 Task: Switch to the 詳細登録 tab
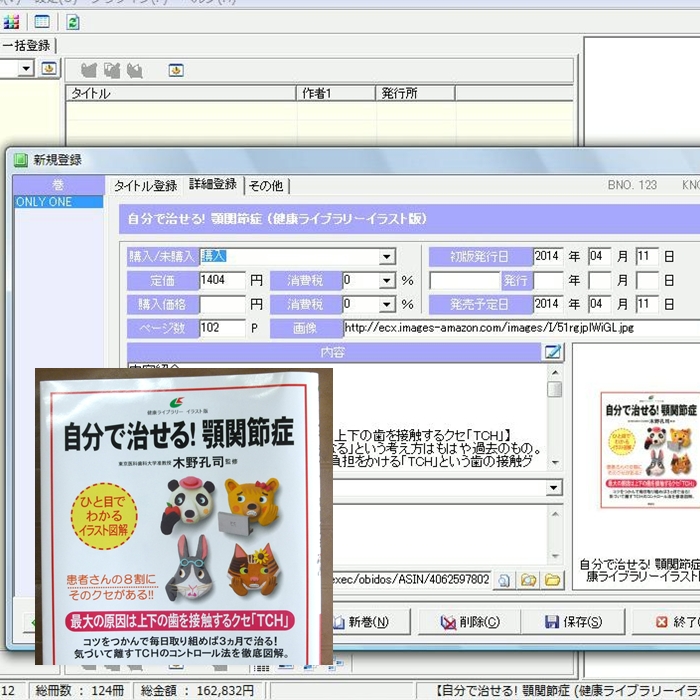click(213, 184)
